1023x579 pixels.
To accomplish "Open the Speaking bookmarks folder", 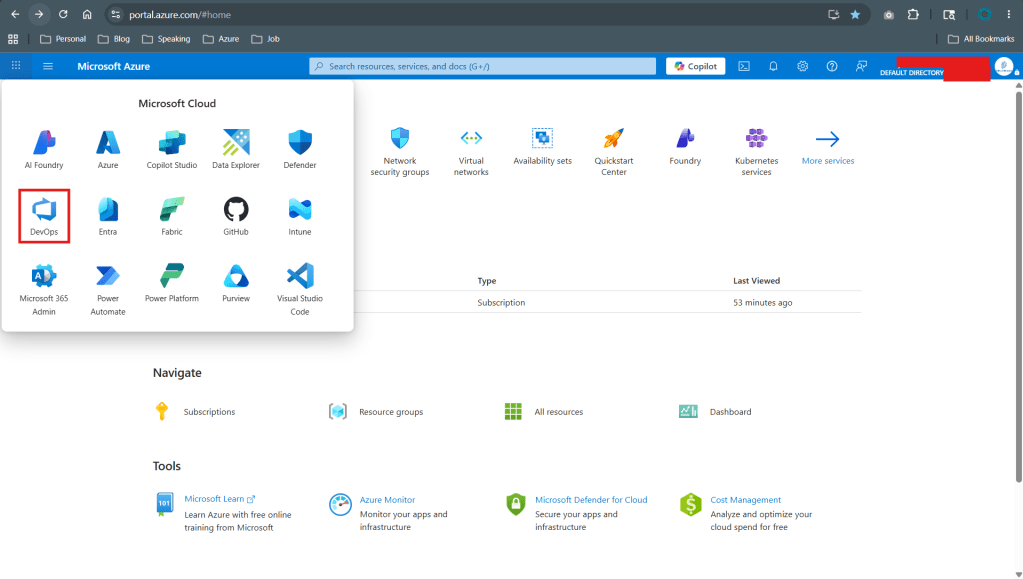I will pyautogui.click(x=166, y=39).
